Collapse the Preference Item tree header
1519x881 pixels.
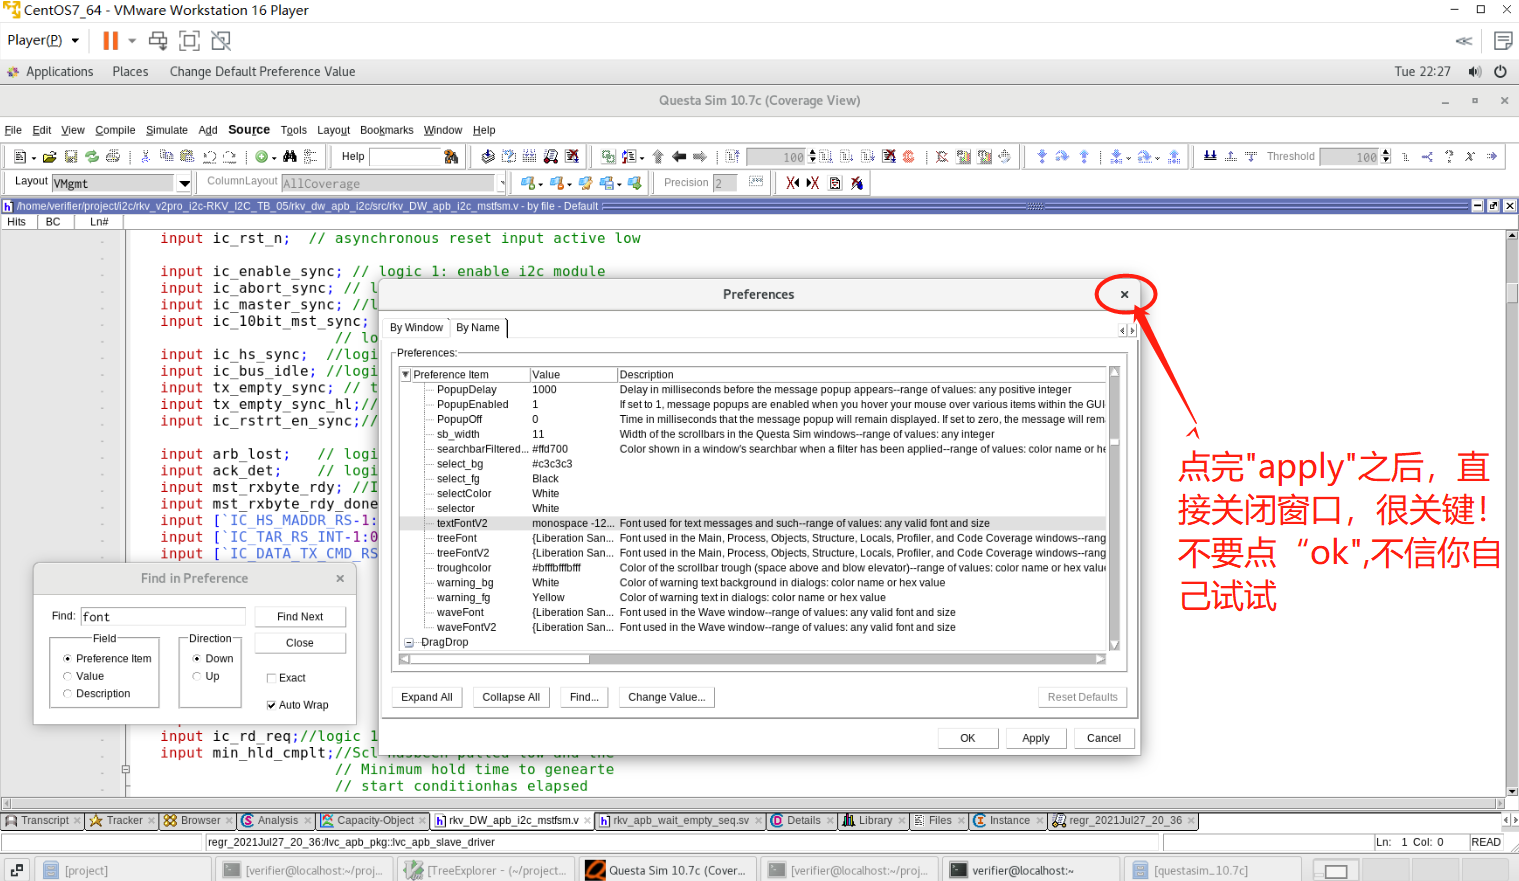[406, 375]
